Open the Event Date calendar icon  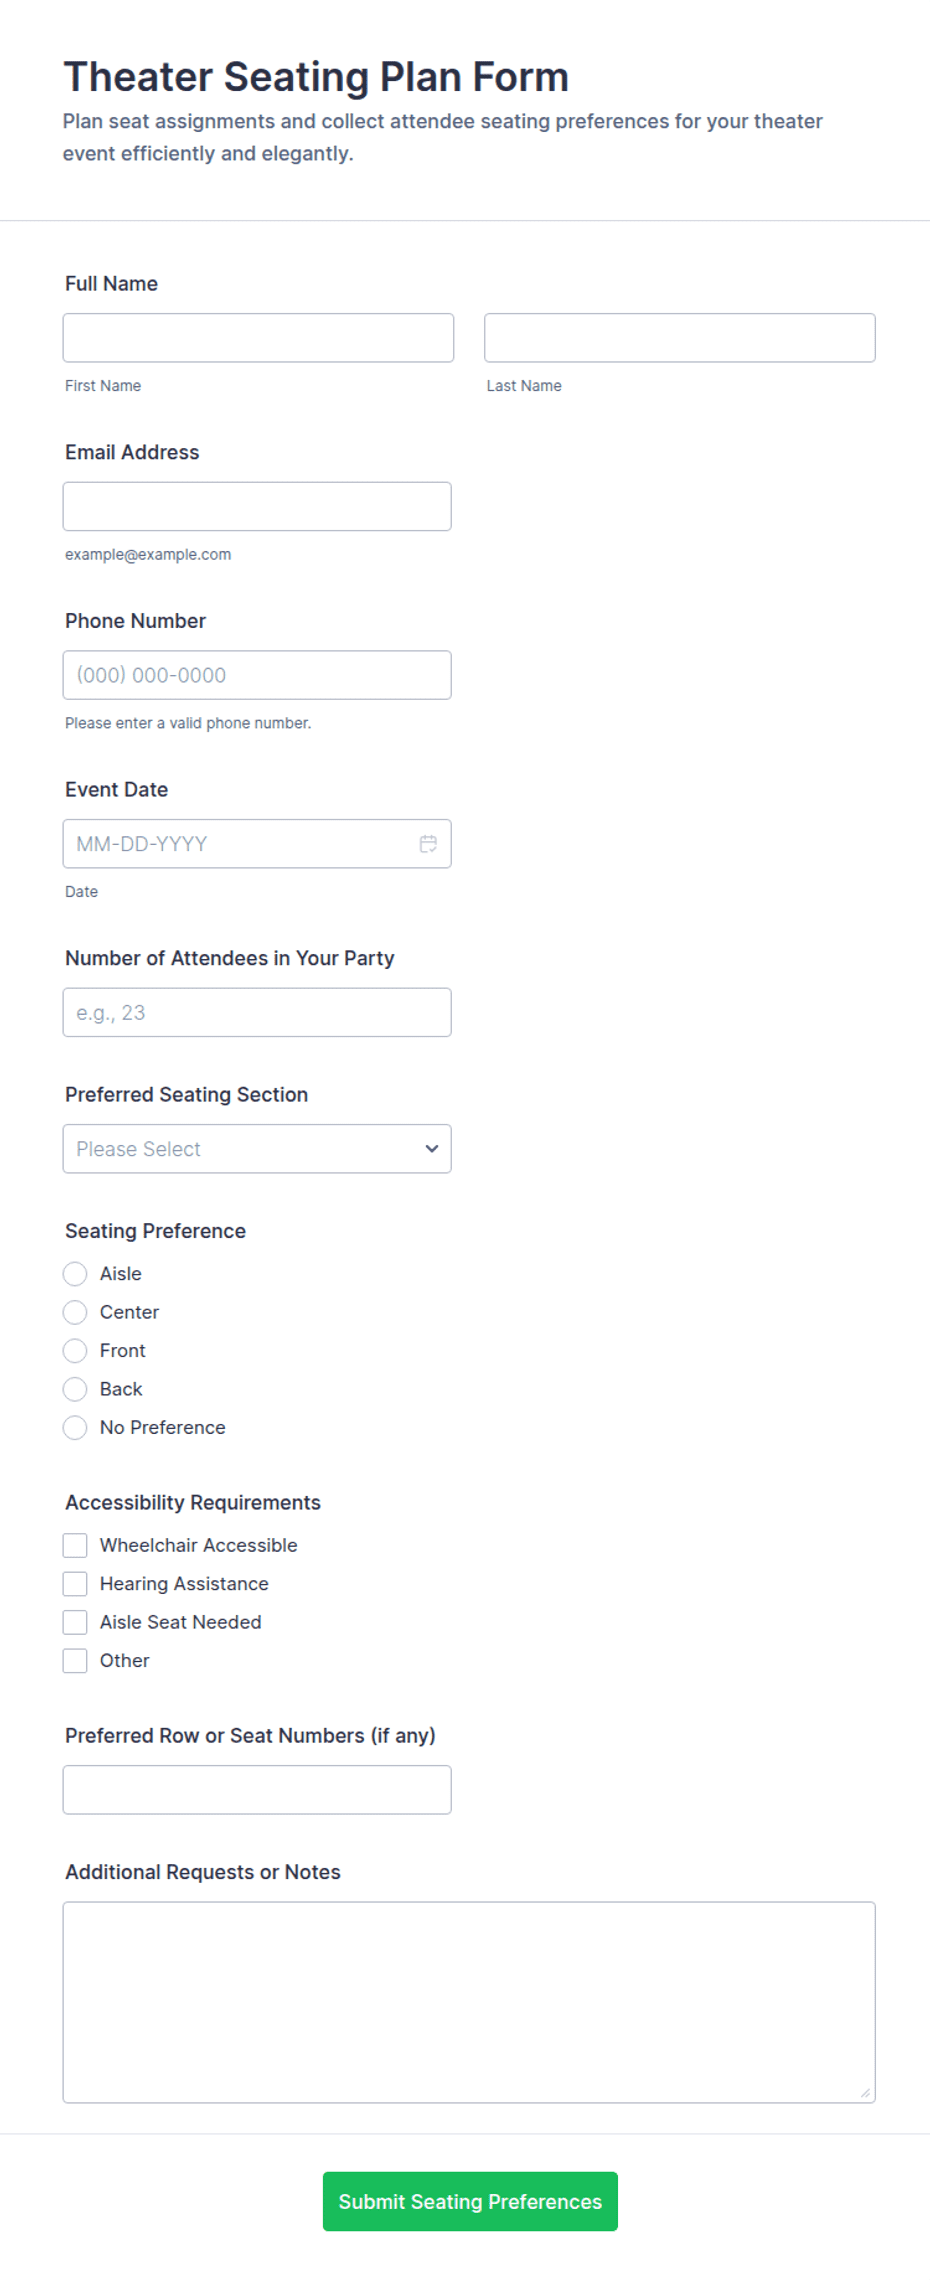(x=428, y=844)
